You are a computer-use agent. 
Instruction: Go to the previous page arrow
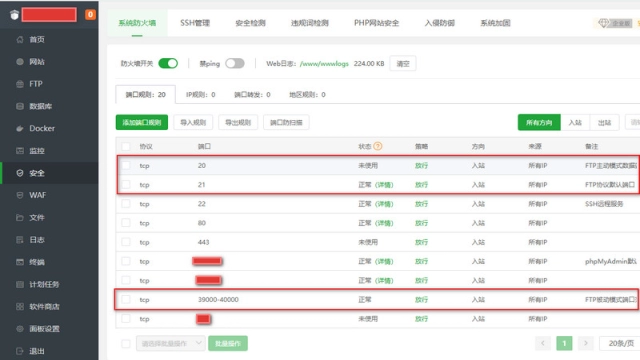tap(543, 343)
